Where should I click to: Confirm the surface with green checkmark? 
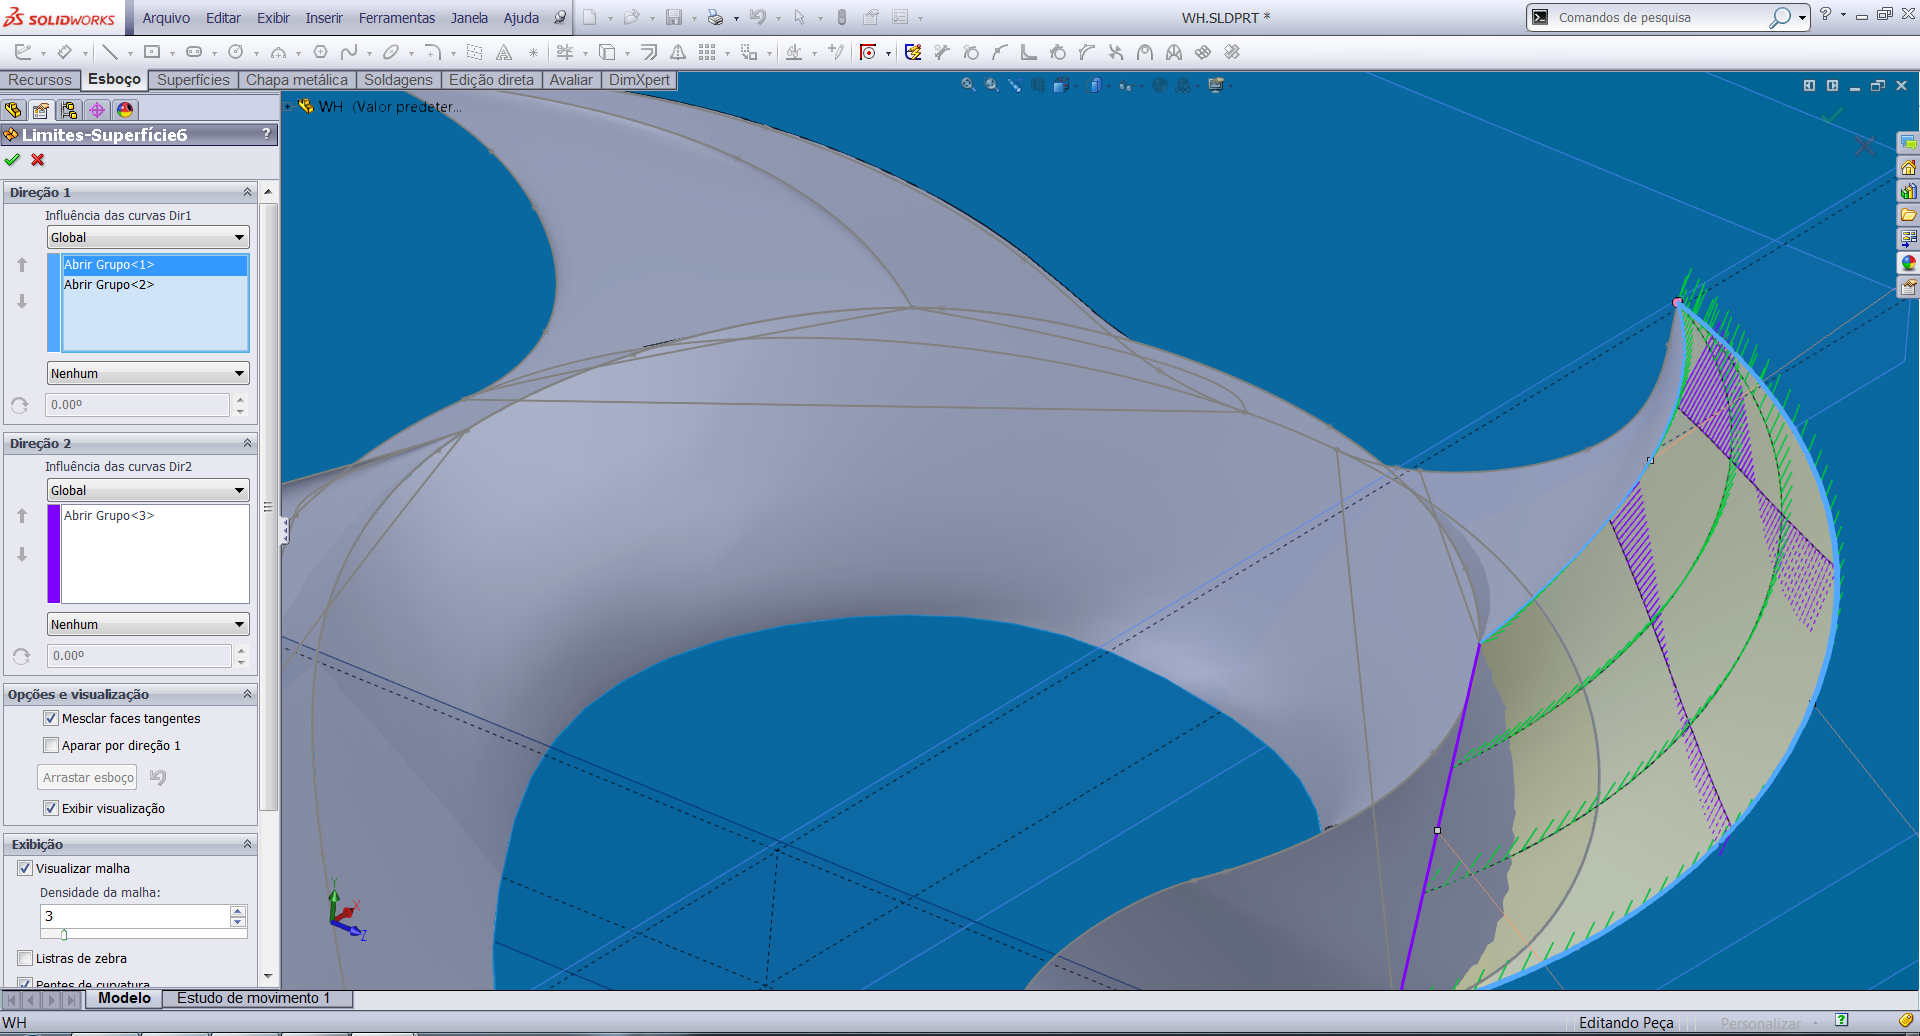(x=12, y=160)
